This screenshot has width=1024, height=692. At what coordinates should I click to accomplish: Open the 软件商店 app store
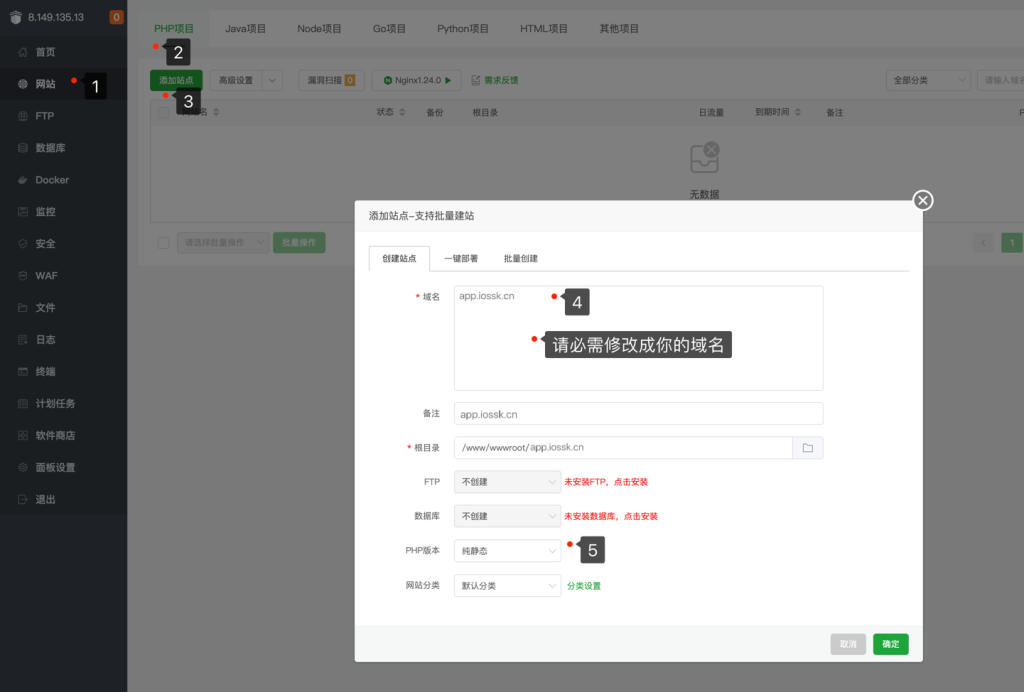(50, 435)
